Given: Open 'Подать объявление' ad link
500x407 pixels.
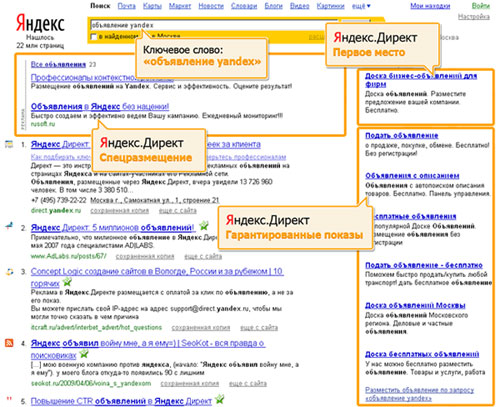Looking at the screenshot, I should coord(402,135).
